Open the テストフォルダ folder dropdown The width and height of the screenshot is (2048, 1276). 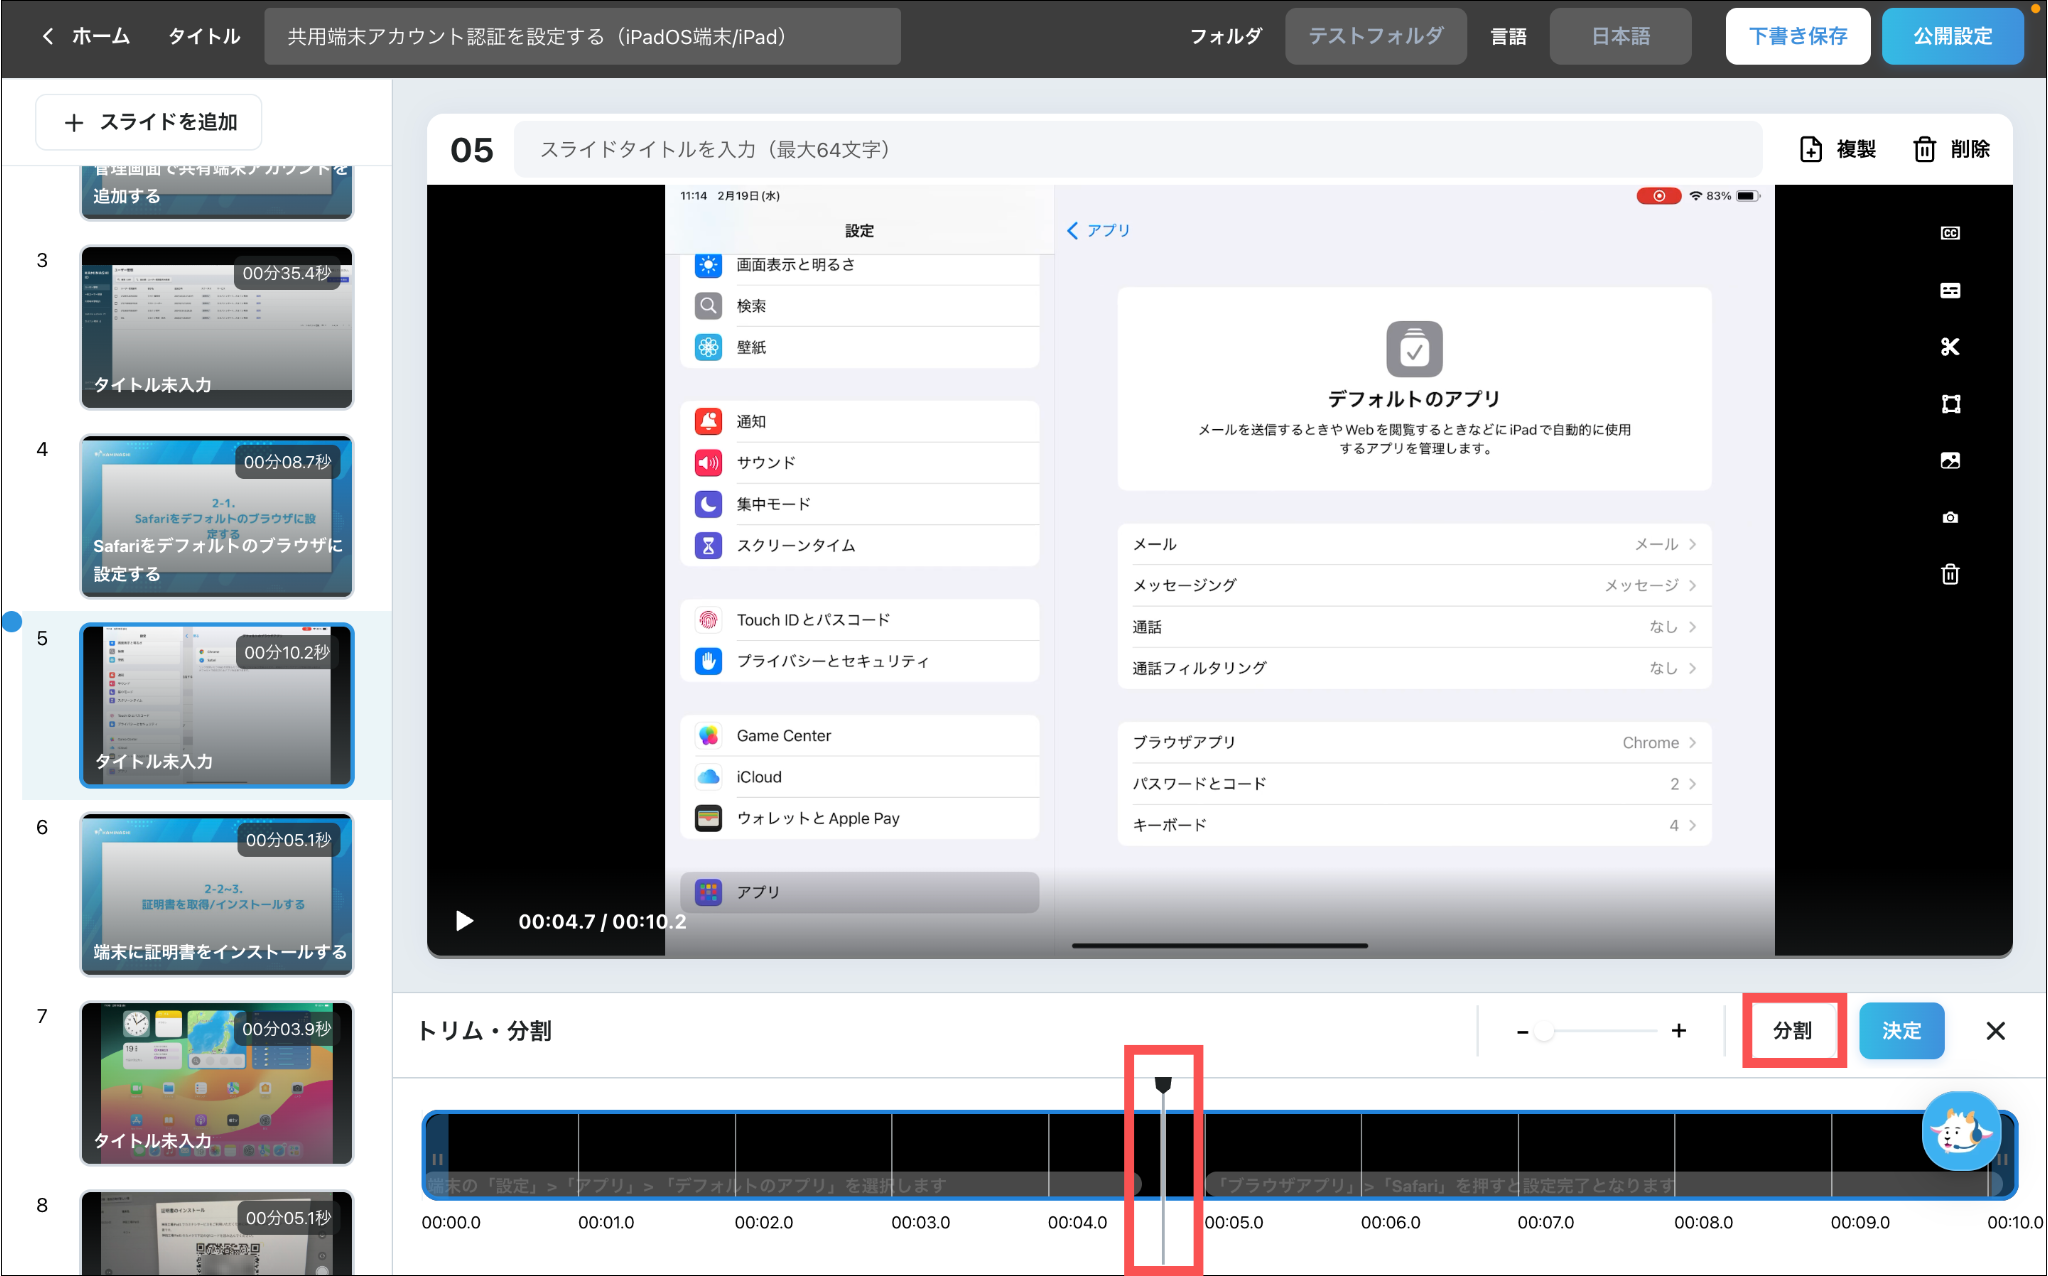(1376, 37)
